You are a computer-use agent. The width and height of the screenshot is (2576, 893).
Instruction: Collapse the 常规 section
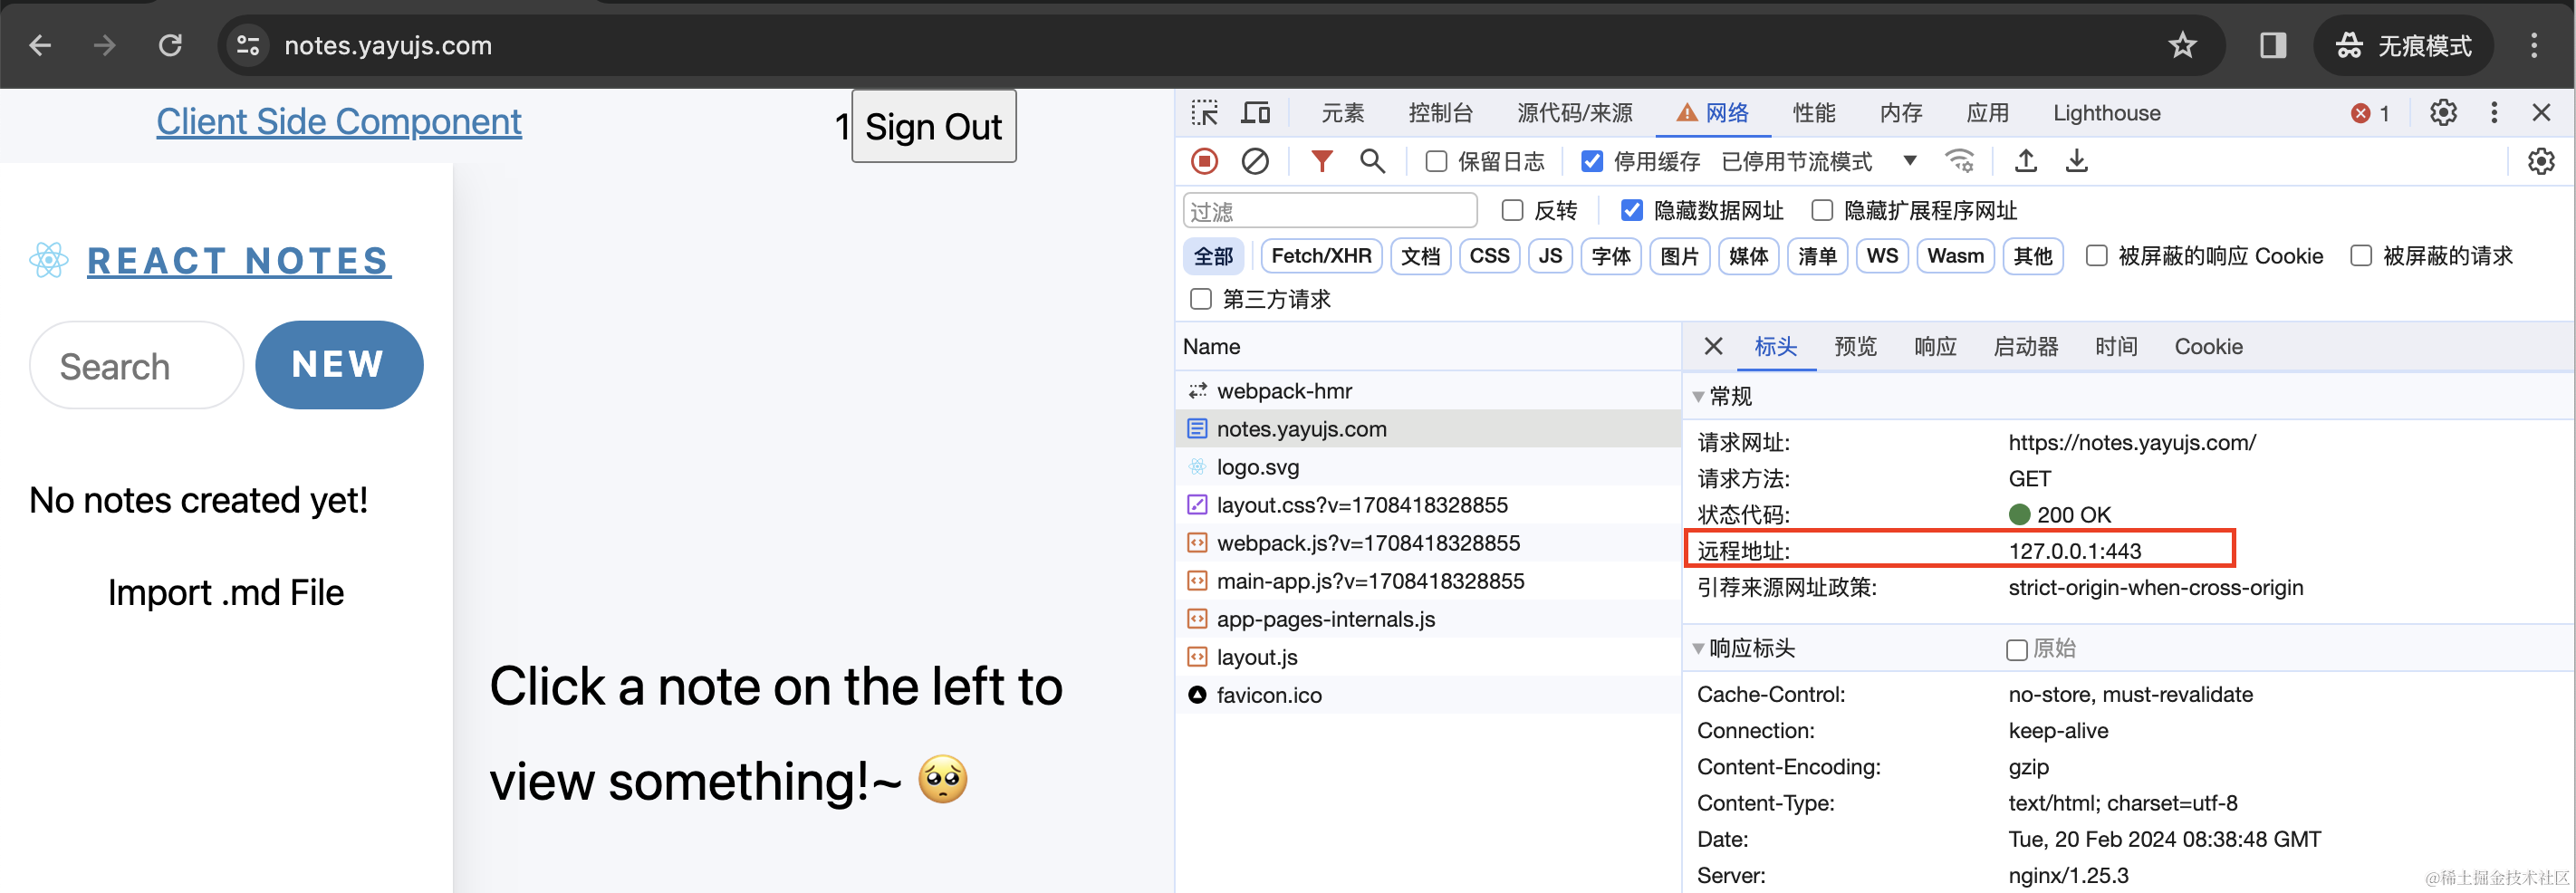tap(1698, 397)
